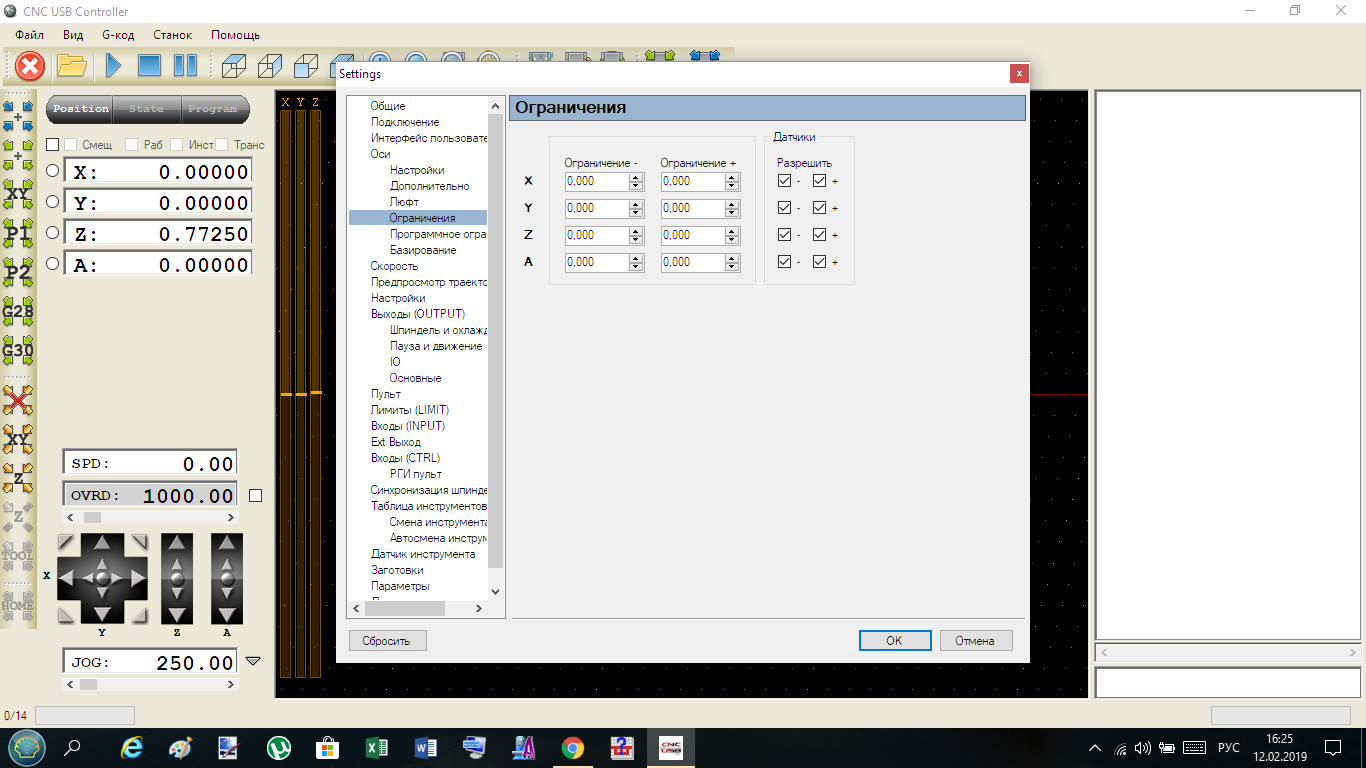Toggle A axis minus sensor checkbox
Screen dimensions: 1366x768
point(784,262)
